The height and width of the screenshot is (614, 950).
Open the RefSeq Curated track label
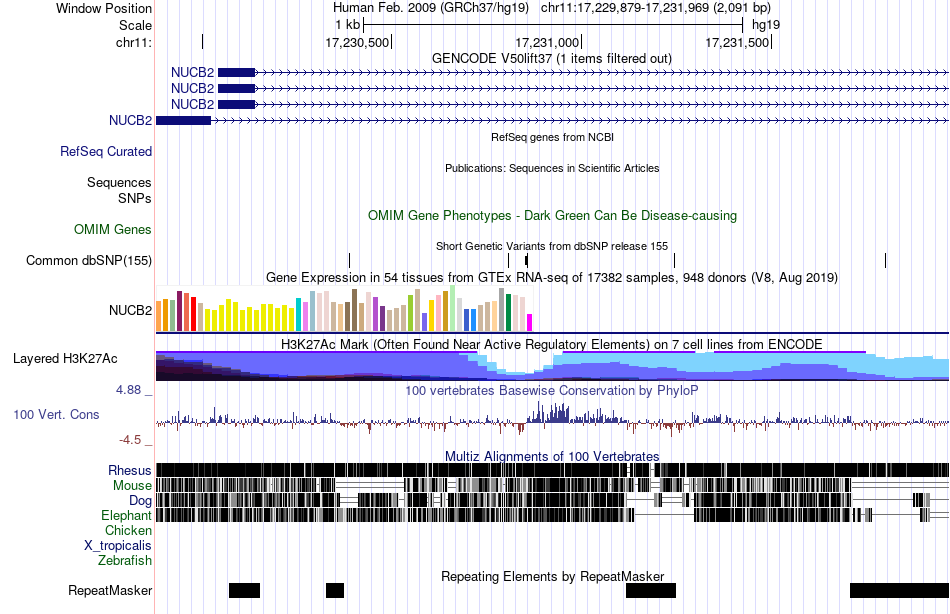(x=106, y=152)
